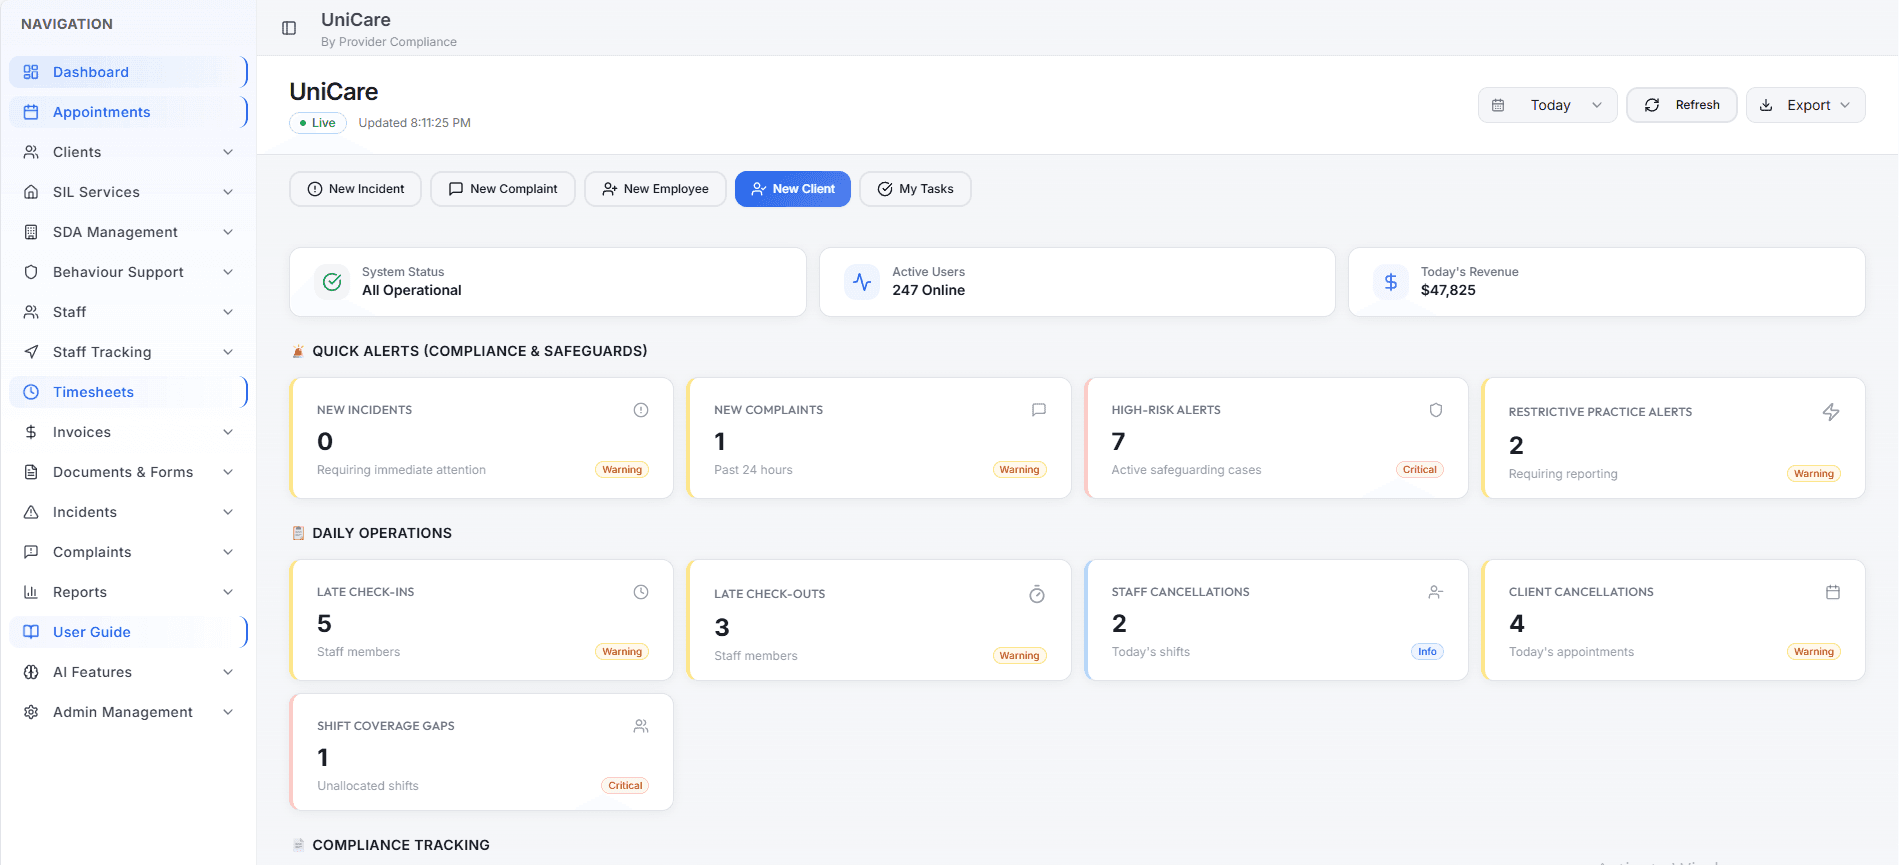Expand the Reports chevron
This screenshot has width=1899, height=865.
(228, 592)
